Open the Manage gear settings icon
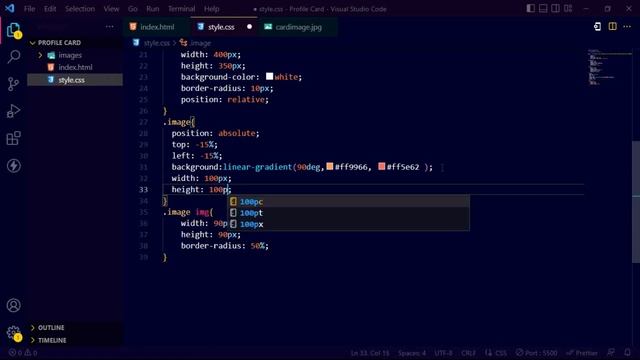The image size is (640, 360). coord(13,333)
